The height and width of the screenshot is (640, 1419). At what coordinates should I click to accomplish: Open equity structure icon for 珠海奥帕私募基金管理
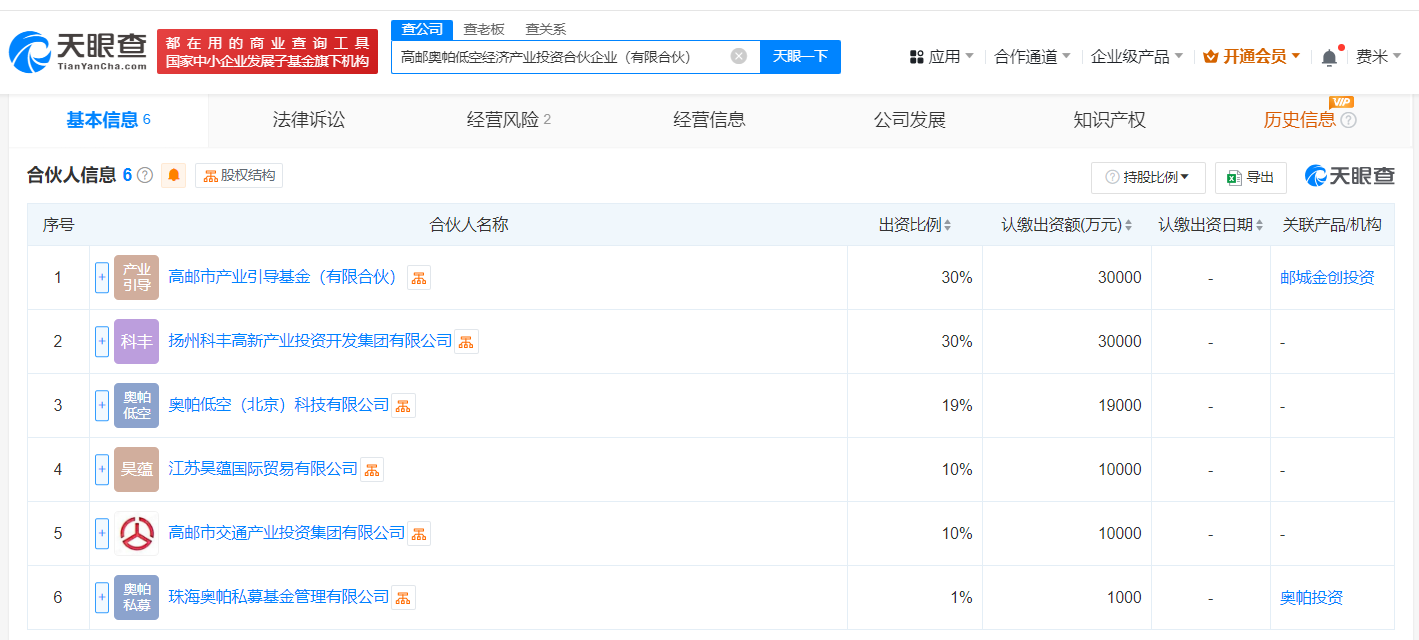pyautogui.click(x=403, y=598)
